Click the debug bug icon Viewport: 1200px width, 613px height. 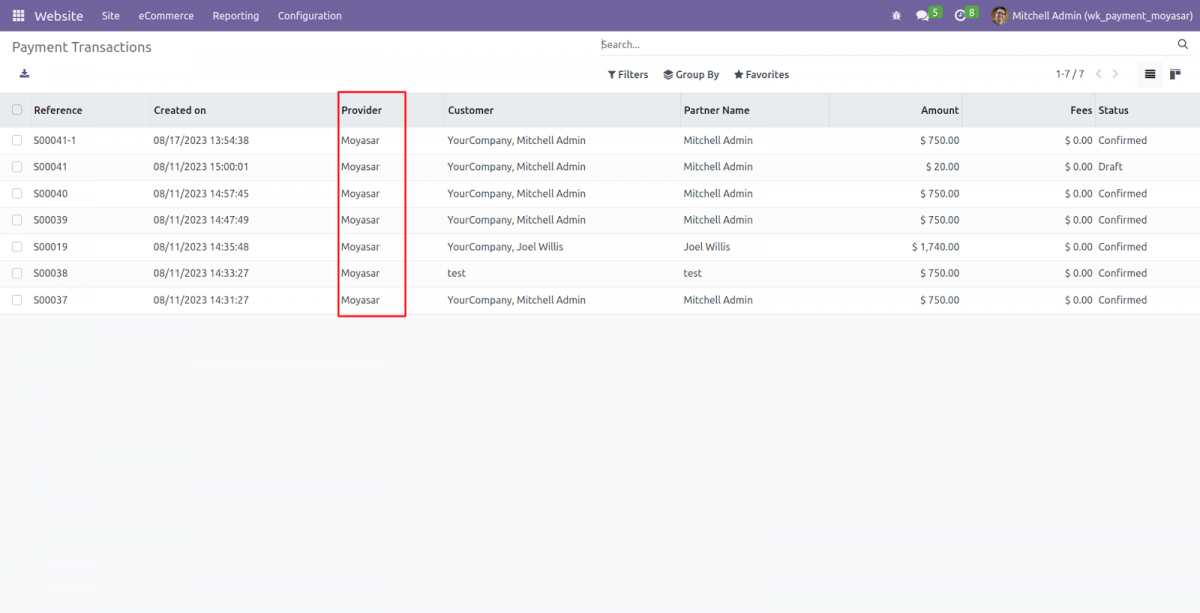[x=896, y=16]
